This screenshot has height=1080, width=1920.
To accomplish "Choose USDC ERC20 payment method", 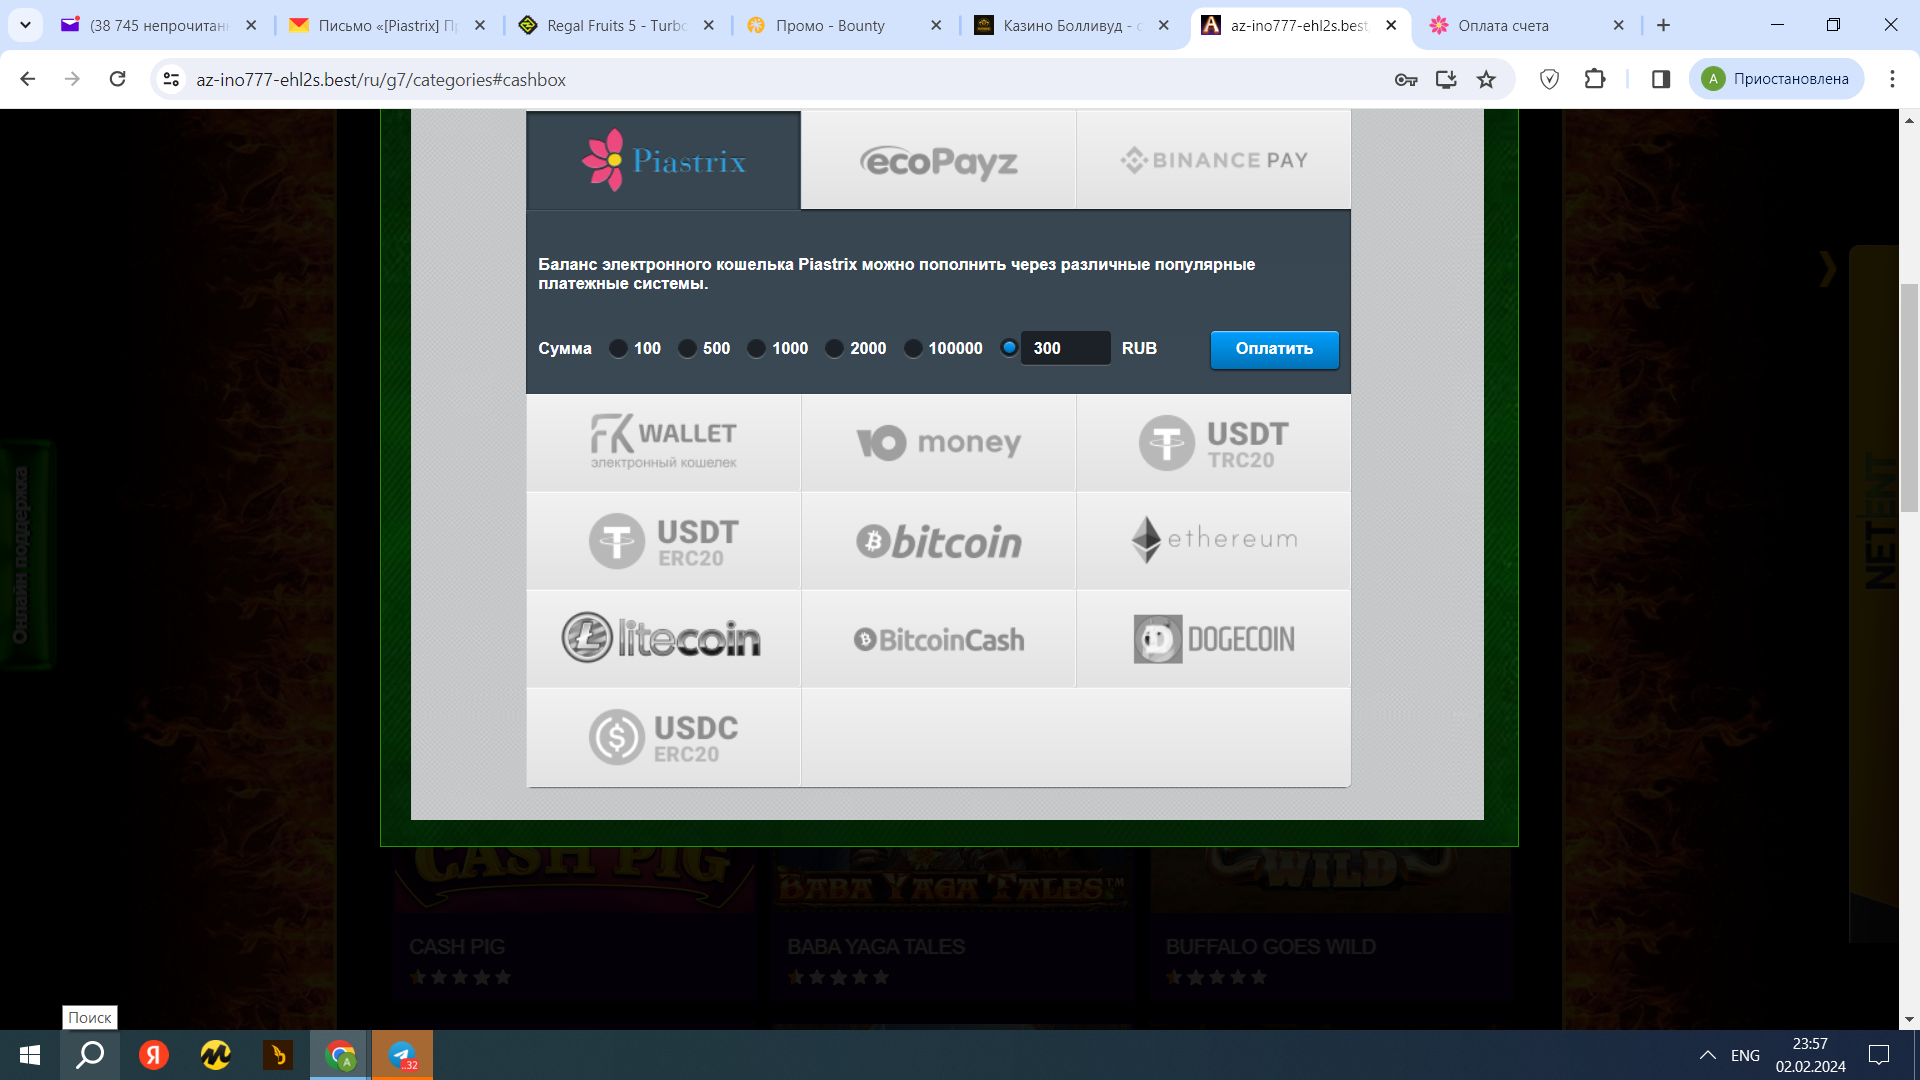I will click(663, 737).
